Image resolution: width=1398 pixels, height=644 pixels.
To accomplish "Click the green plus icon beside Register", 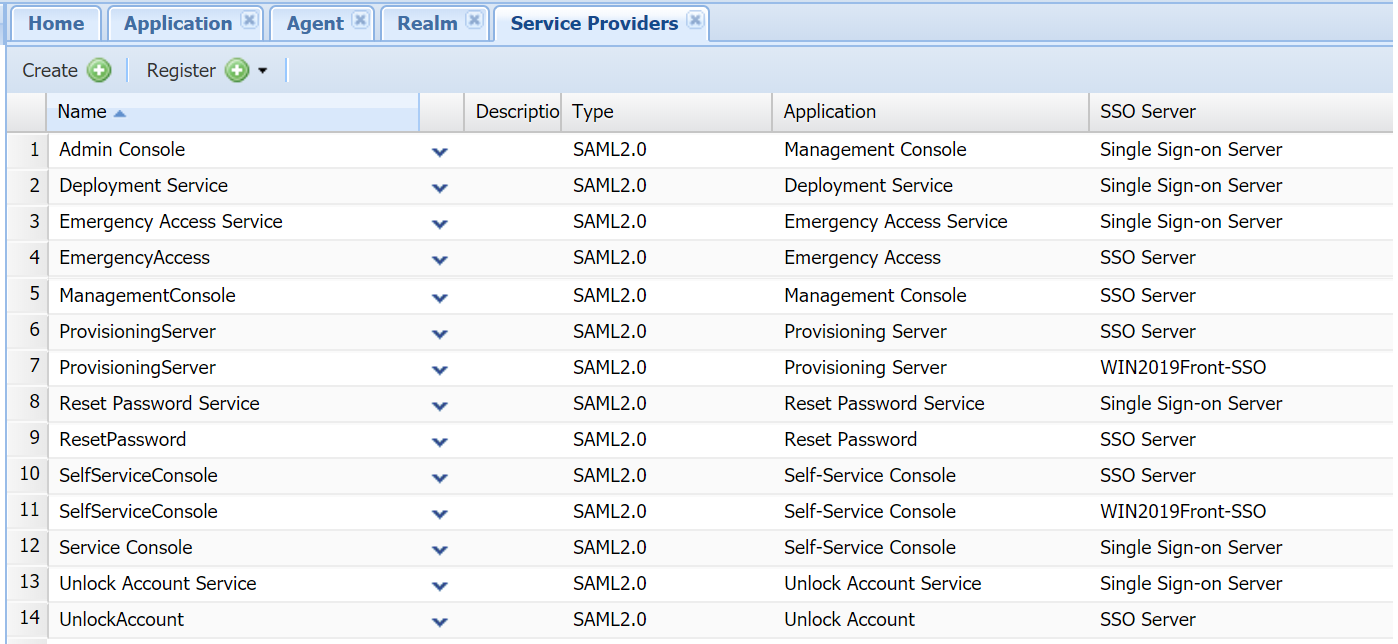I will pos(237,70).
